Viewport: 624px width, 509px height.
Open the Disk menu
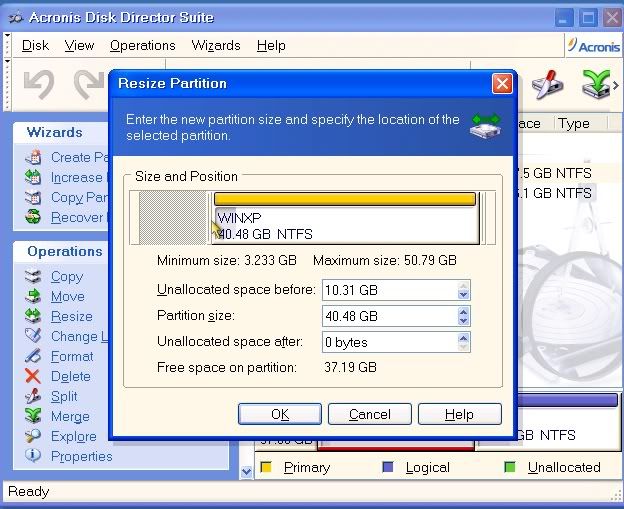(x=35, y=45)
